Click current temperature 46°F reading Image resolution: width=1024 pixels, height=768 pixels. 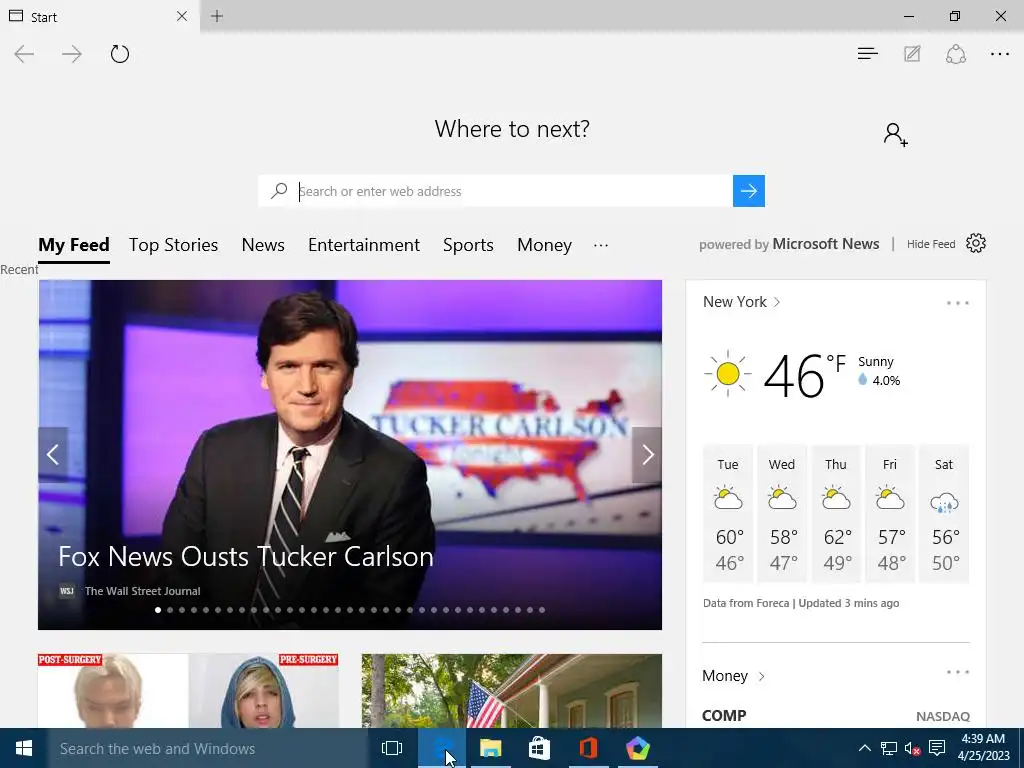click(804, 375)
